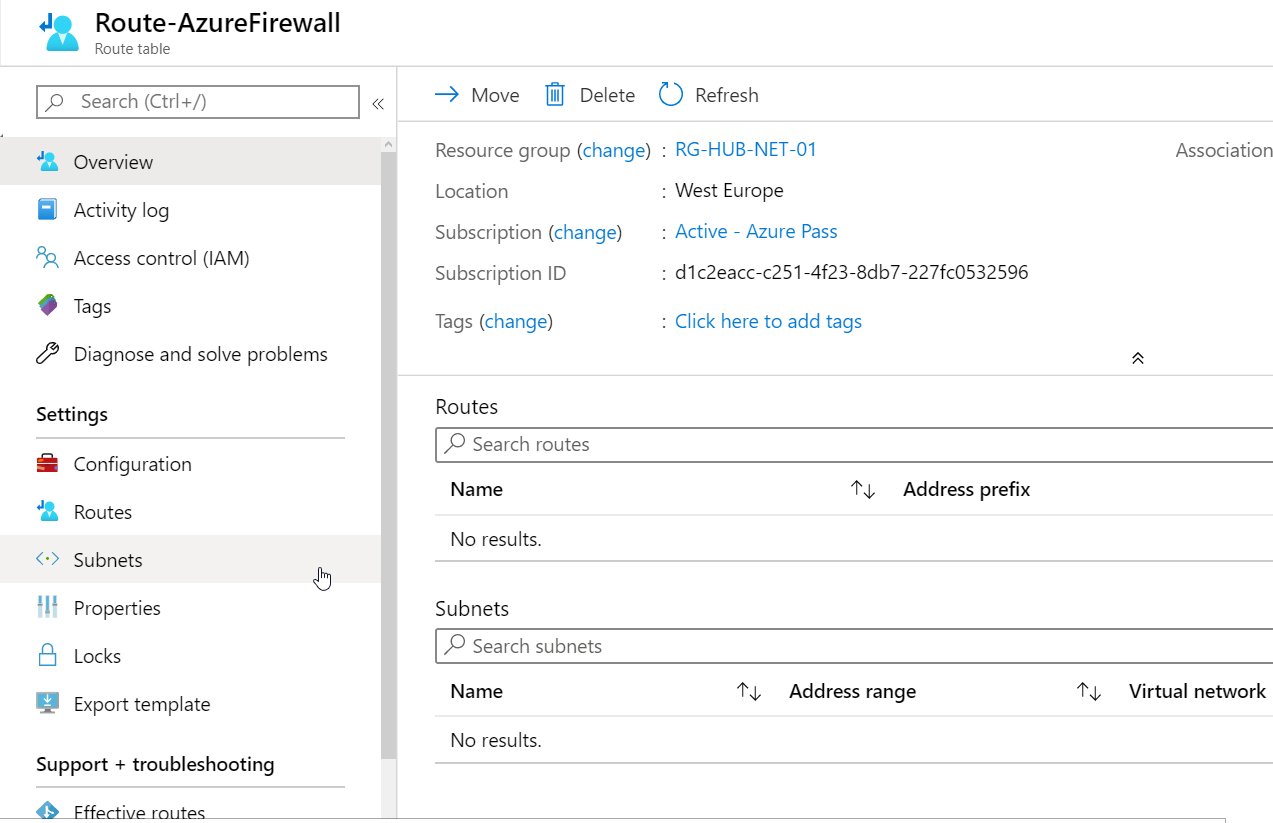Select Export template entry
Viewport: 1273px width, 823px height.
(x=190, y=703)
